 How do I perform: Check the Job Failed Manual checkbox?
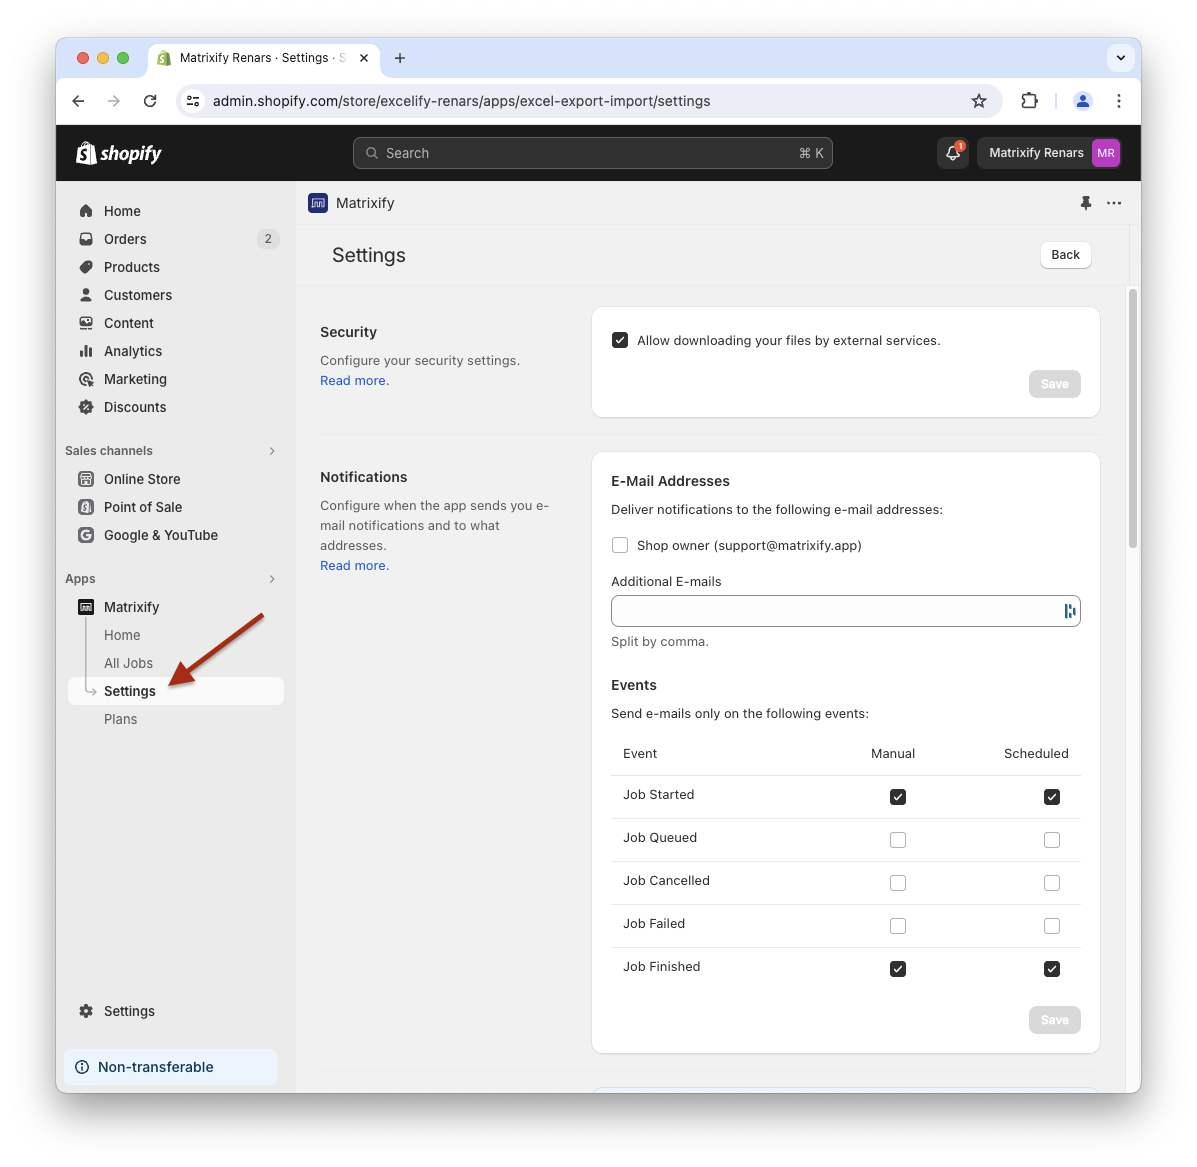click(898, 926)
